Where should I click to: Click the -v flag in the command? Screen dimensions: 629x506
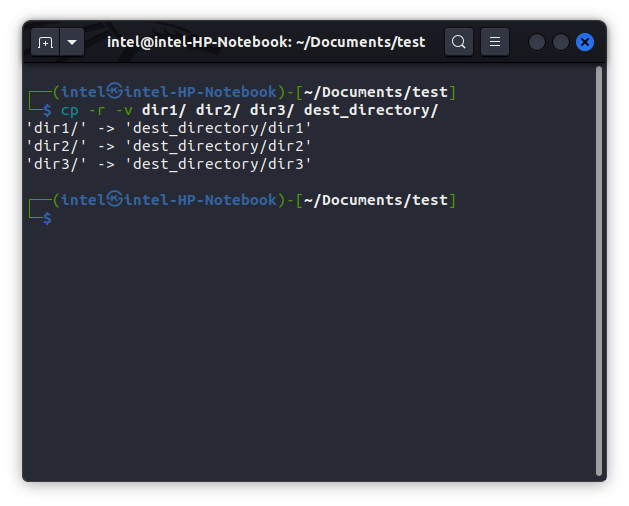pyautogui.click(x=125, y=110)
